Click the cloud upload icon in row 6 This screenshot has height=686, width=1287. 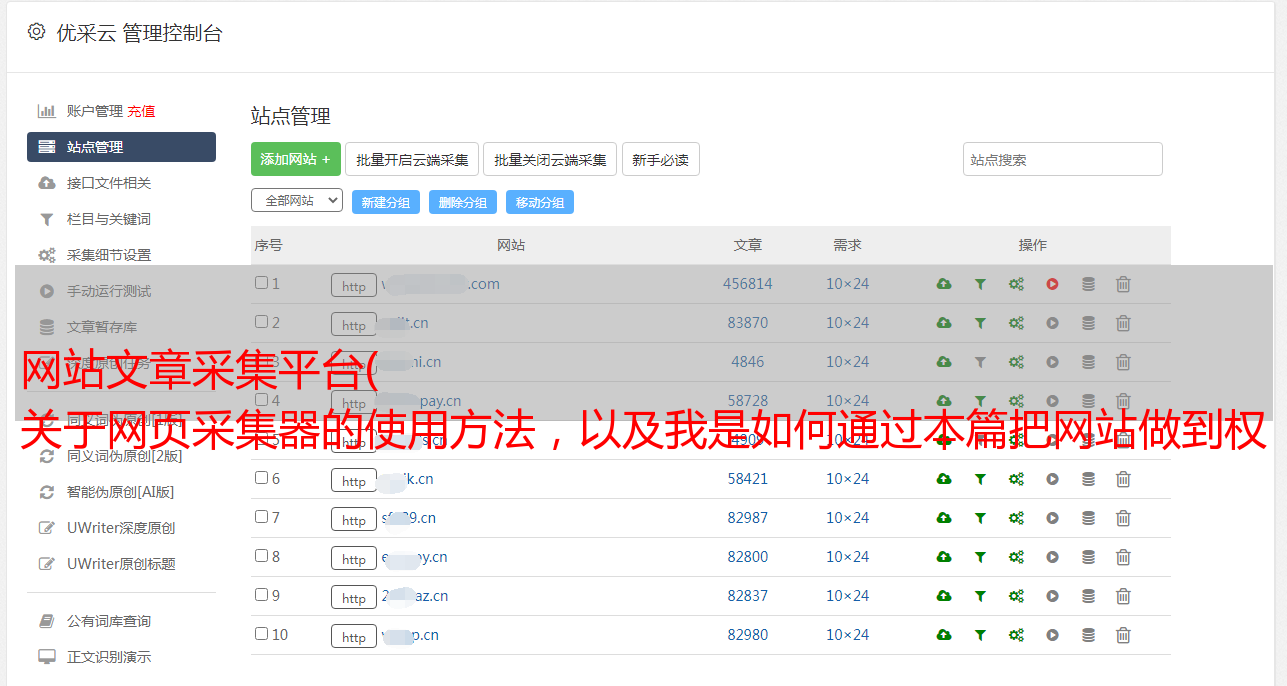[x=944, y=479]
